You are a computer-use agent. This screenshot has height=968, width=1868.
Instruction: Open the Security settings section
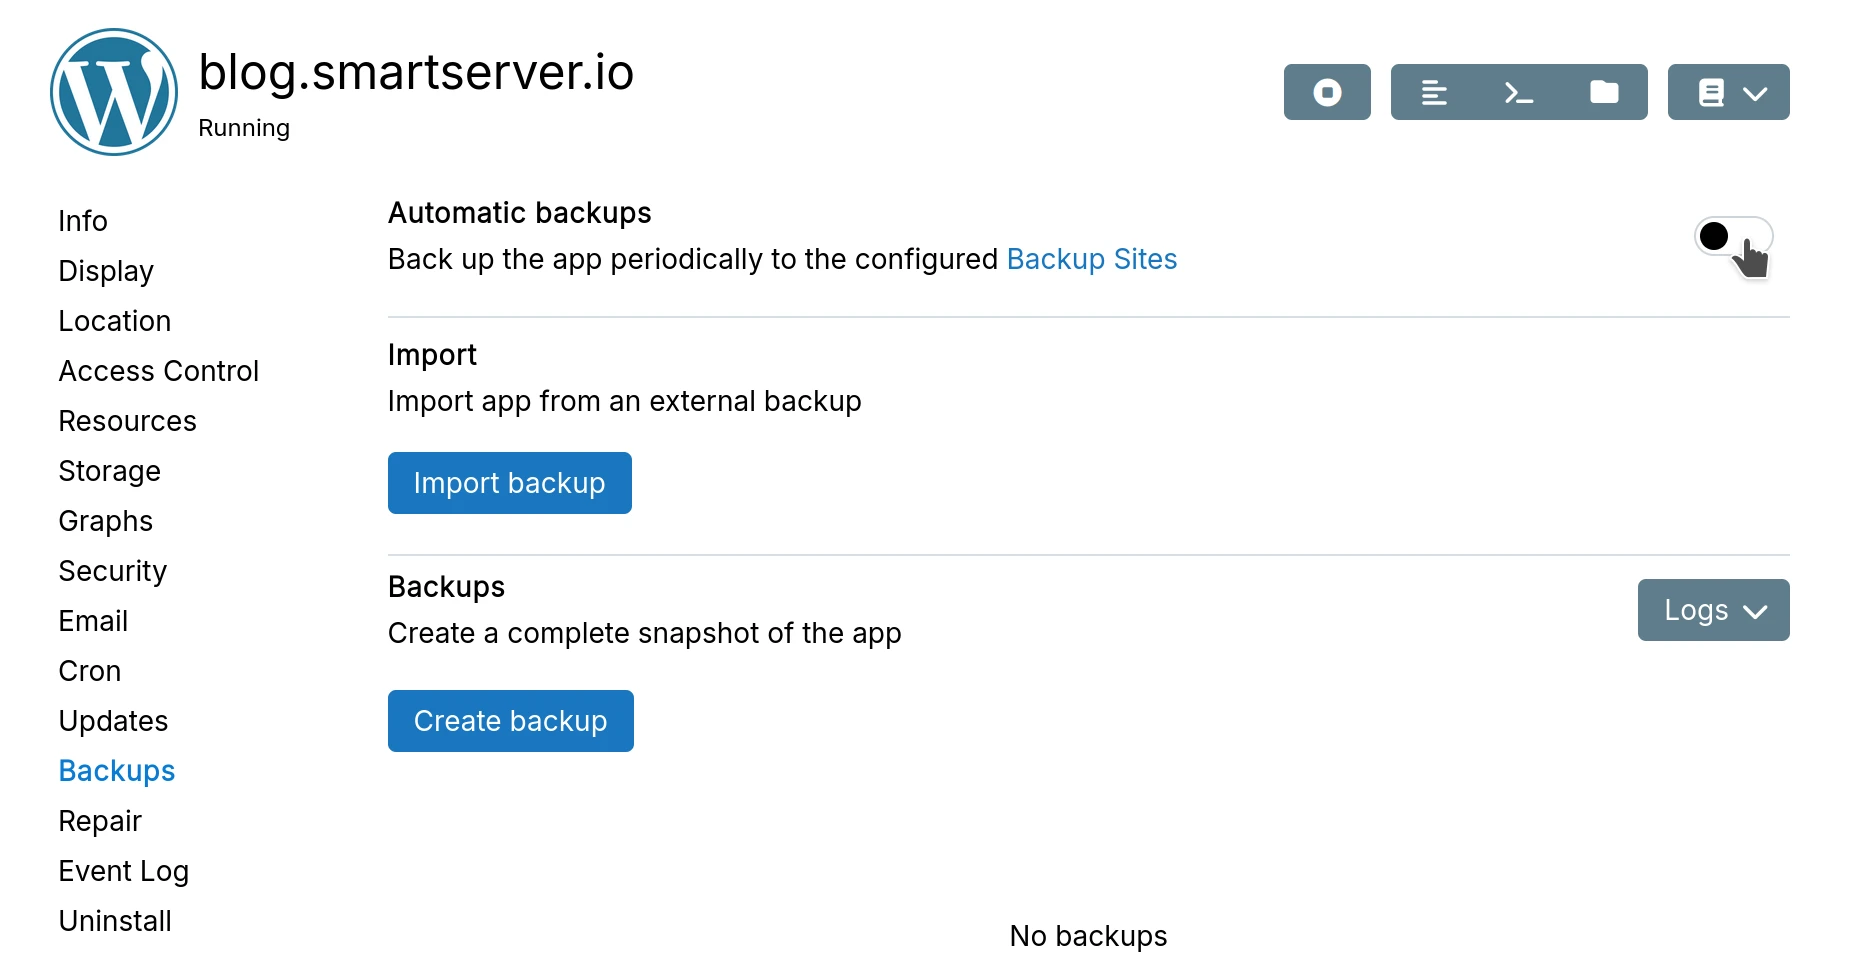click(x=112, y=570)
